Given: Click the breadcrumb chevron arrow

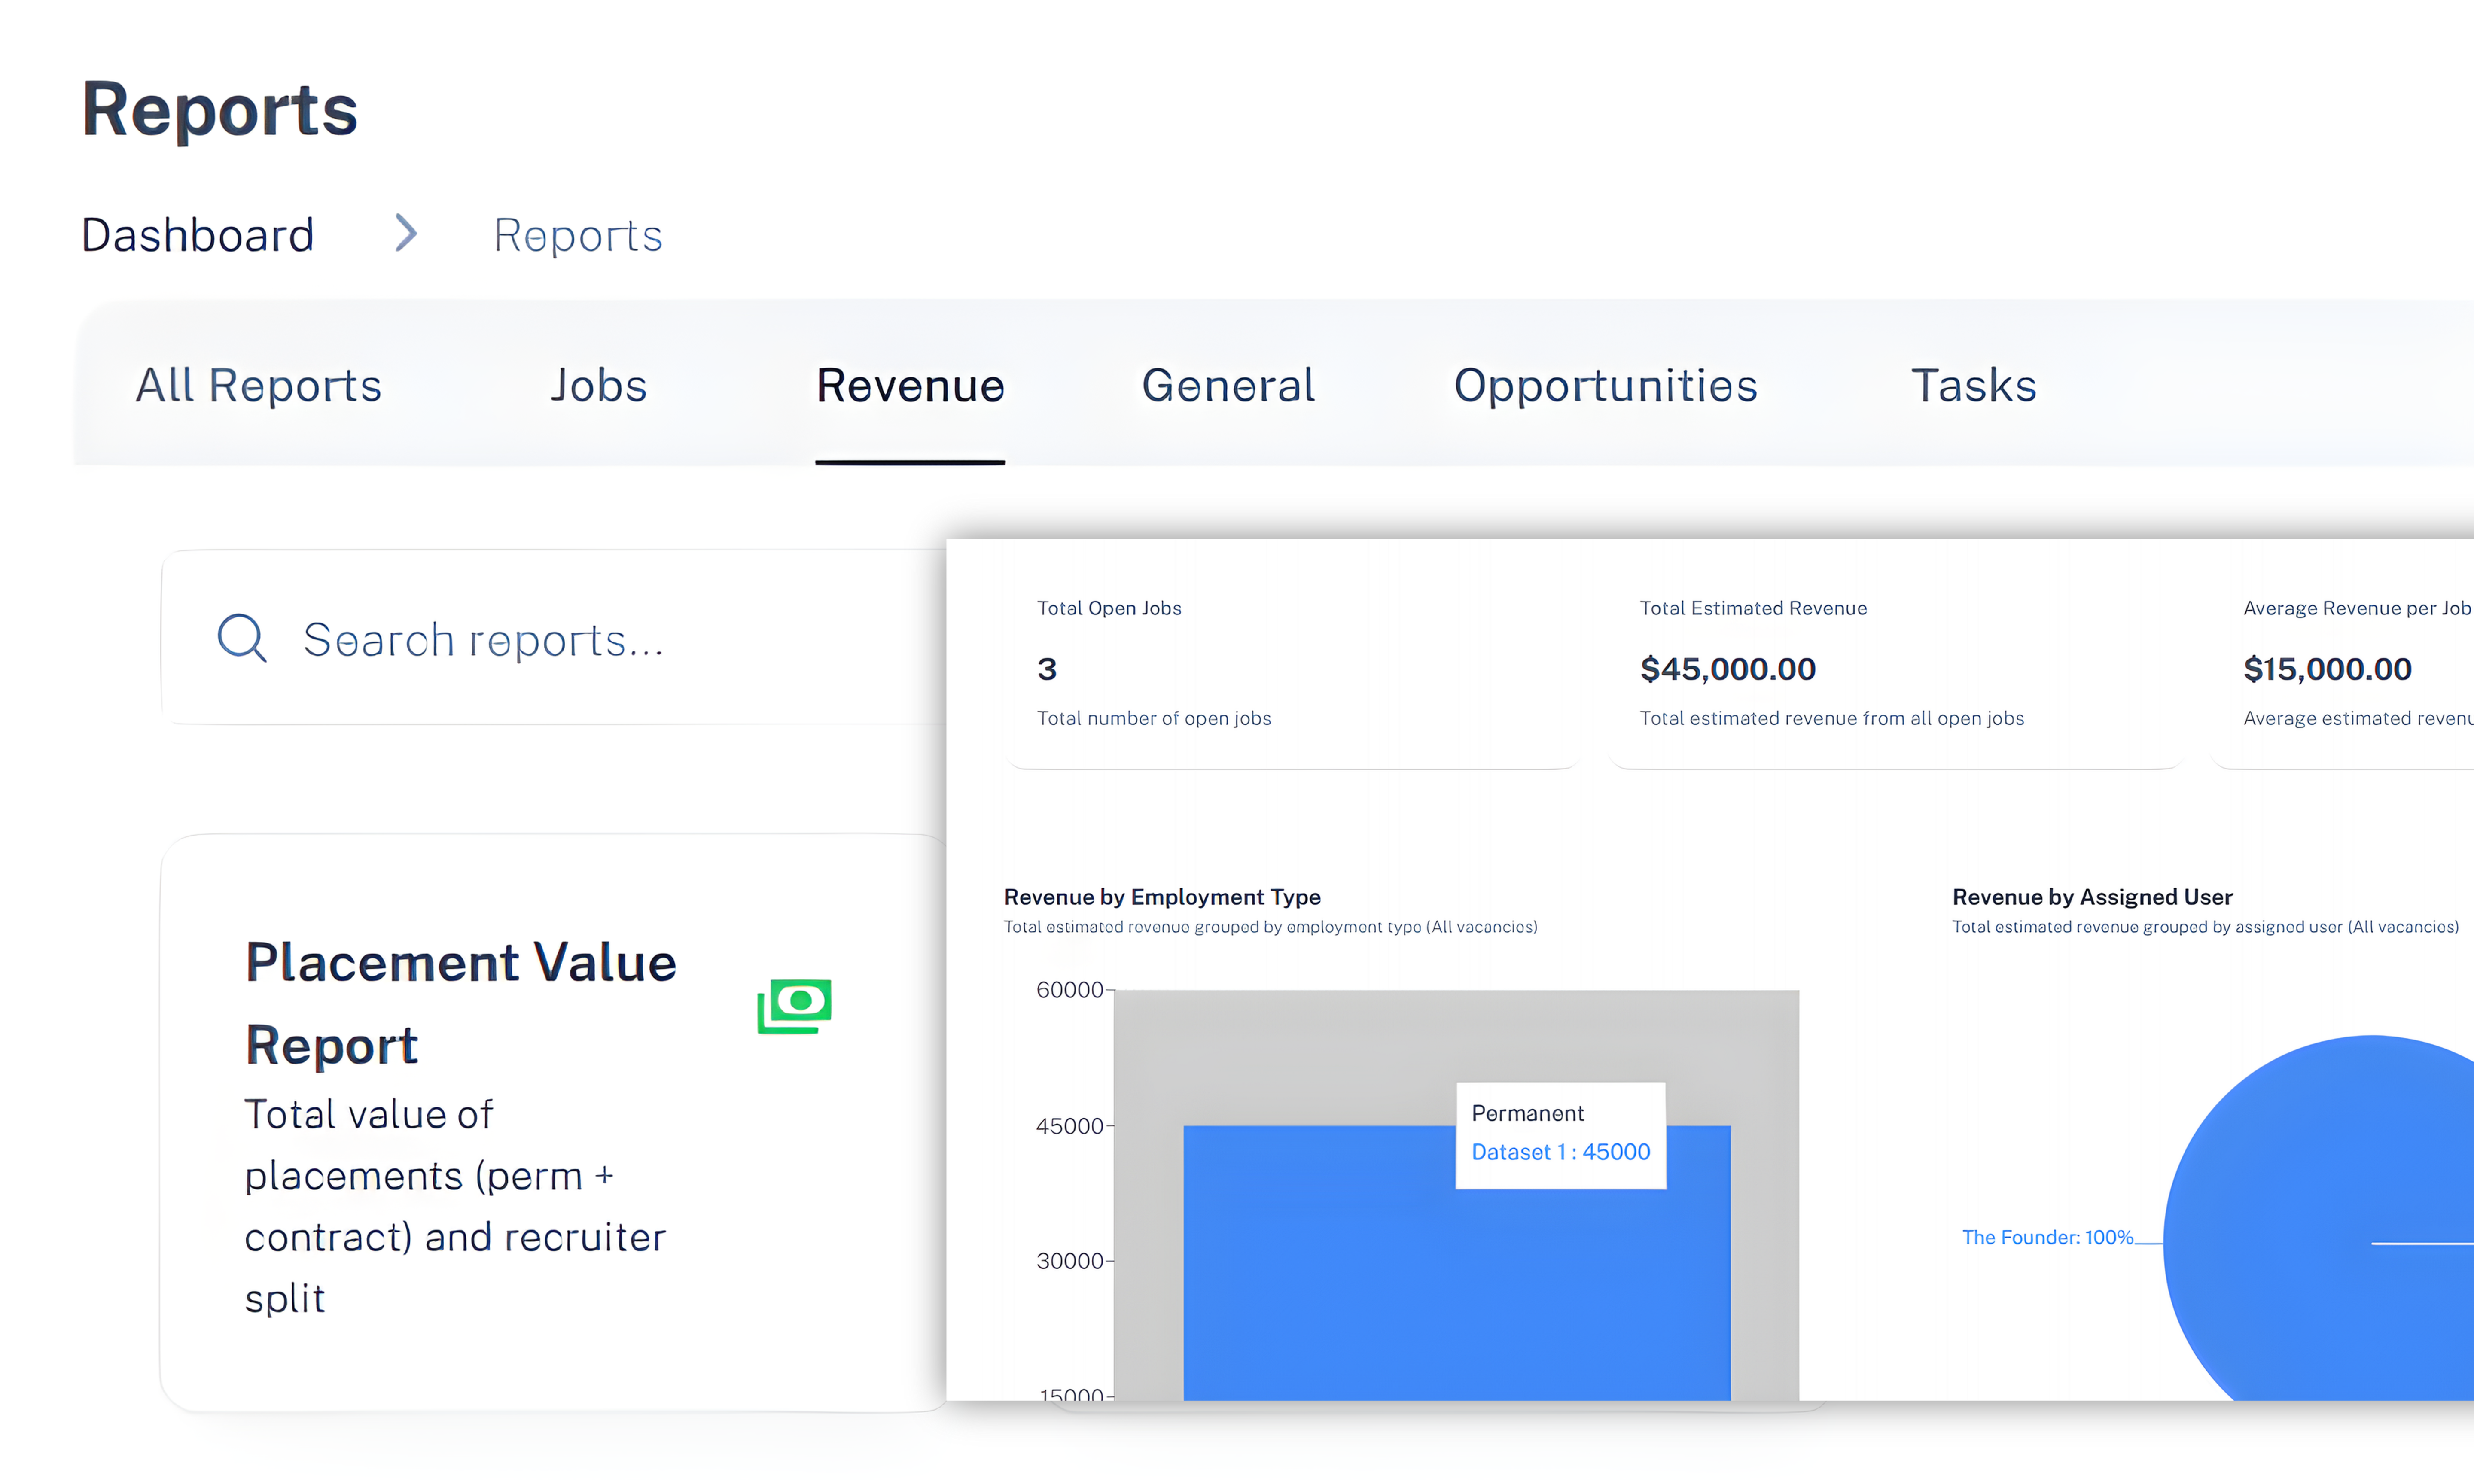Looking at the screenshot, I should (x=405, y=234).
